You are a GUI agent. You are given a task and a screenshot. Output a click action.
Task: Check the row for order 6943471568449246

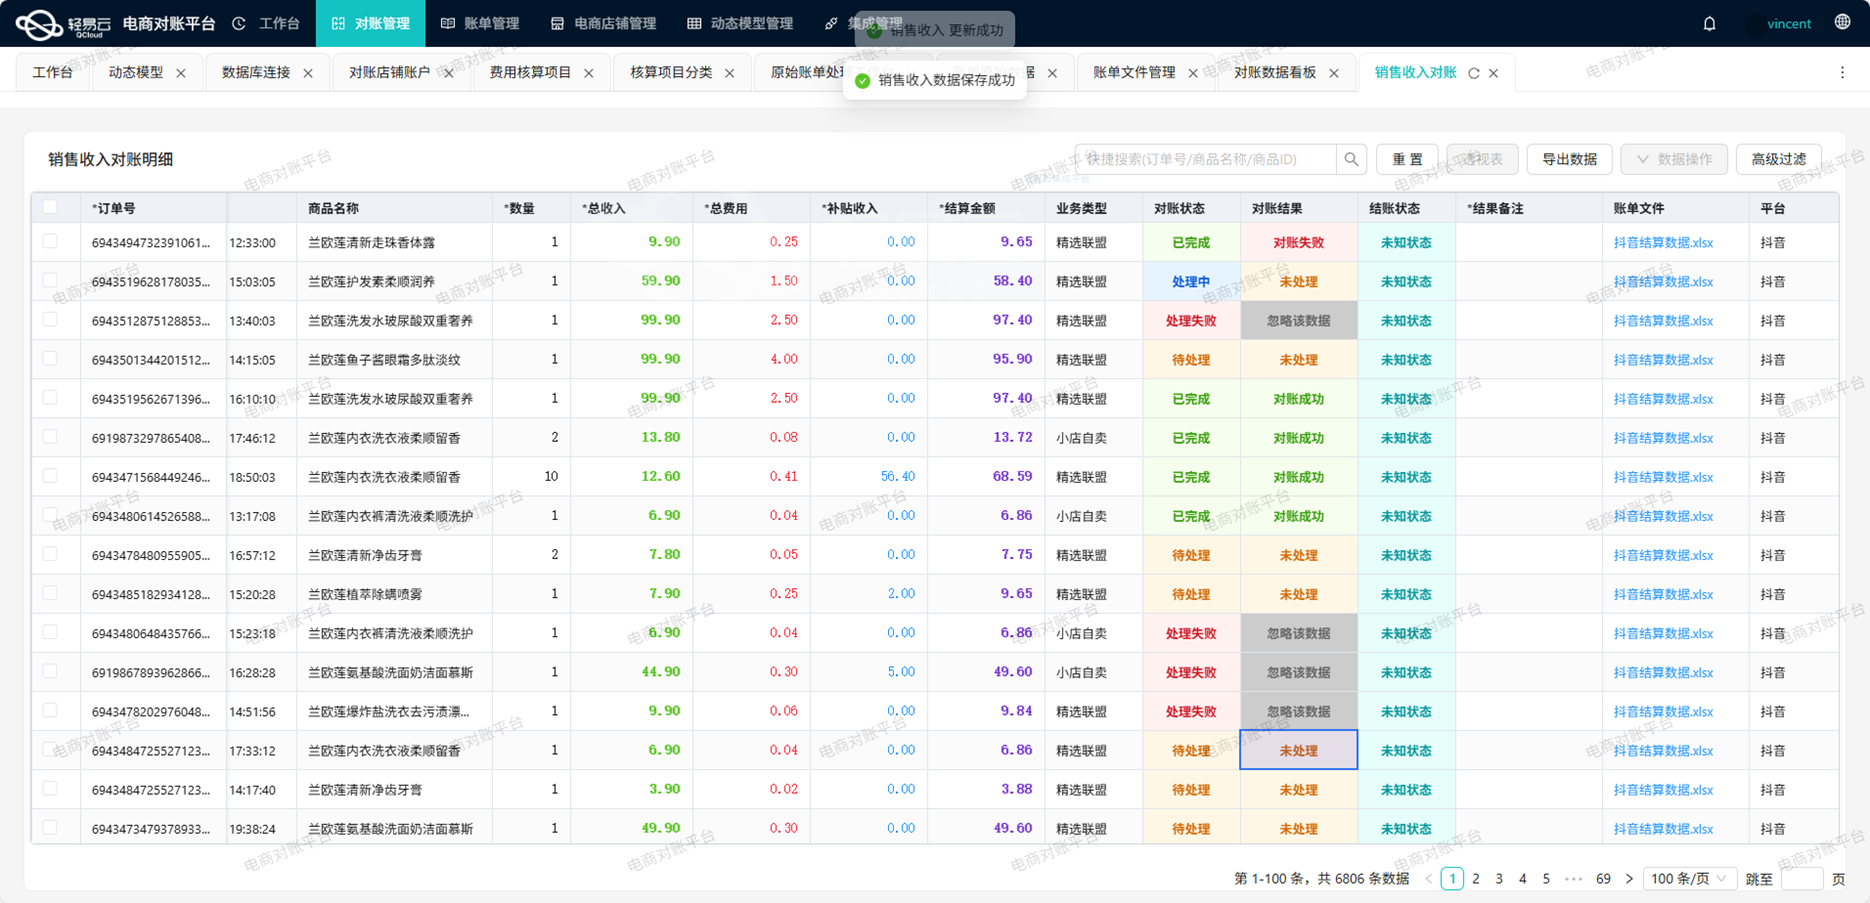pos(50,476)
